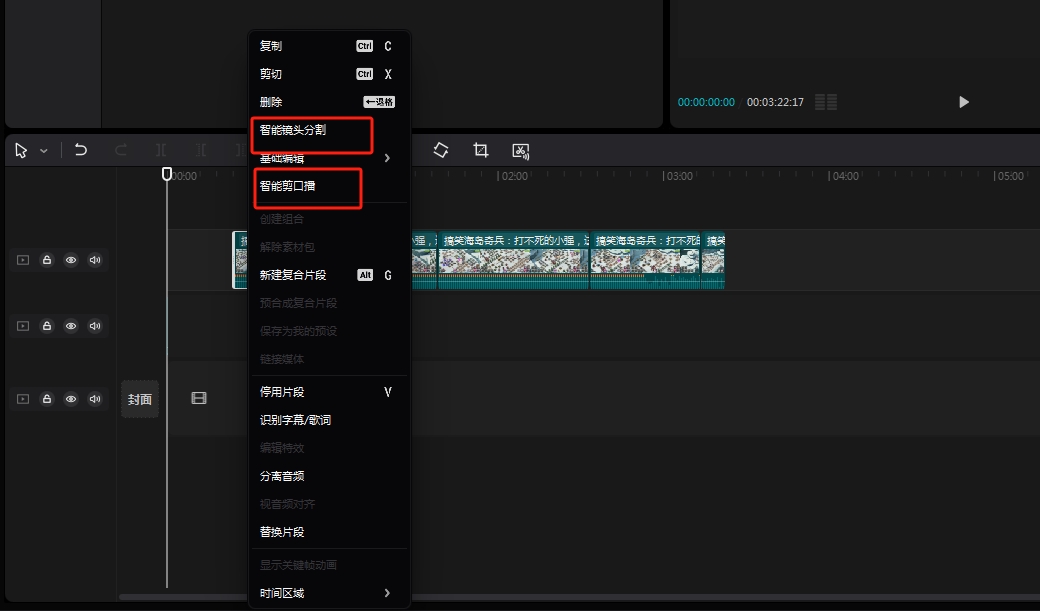Click the dimmed redo arrow
The width and height of the screenshot is (1040, 611).
tap(121, 150)
